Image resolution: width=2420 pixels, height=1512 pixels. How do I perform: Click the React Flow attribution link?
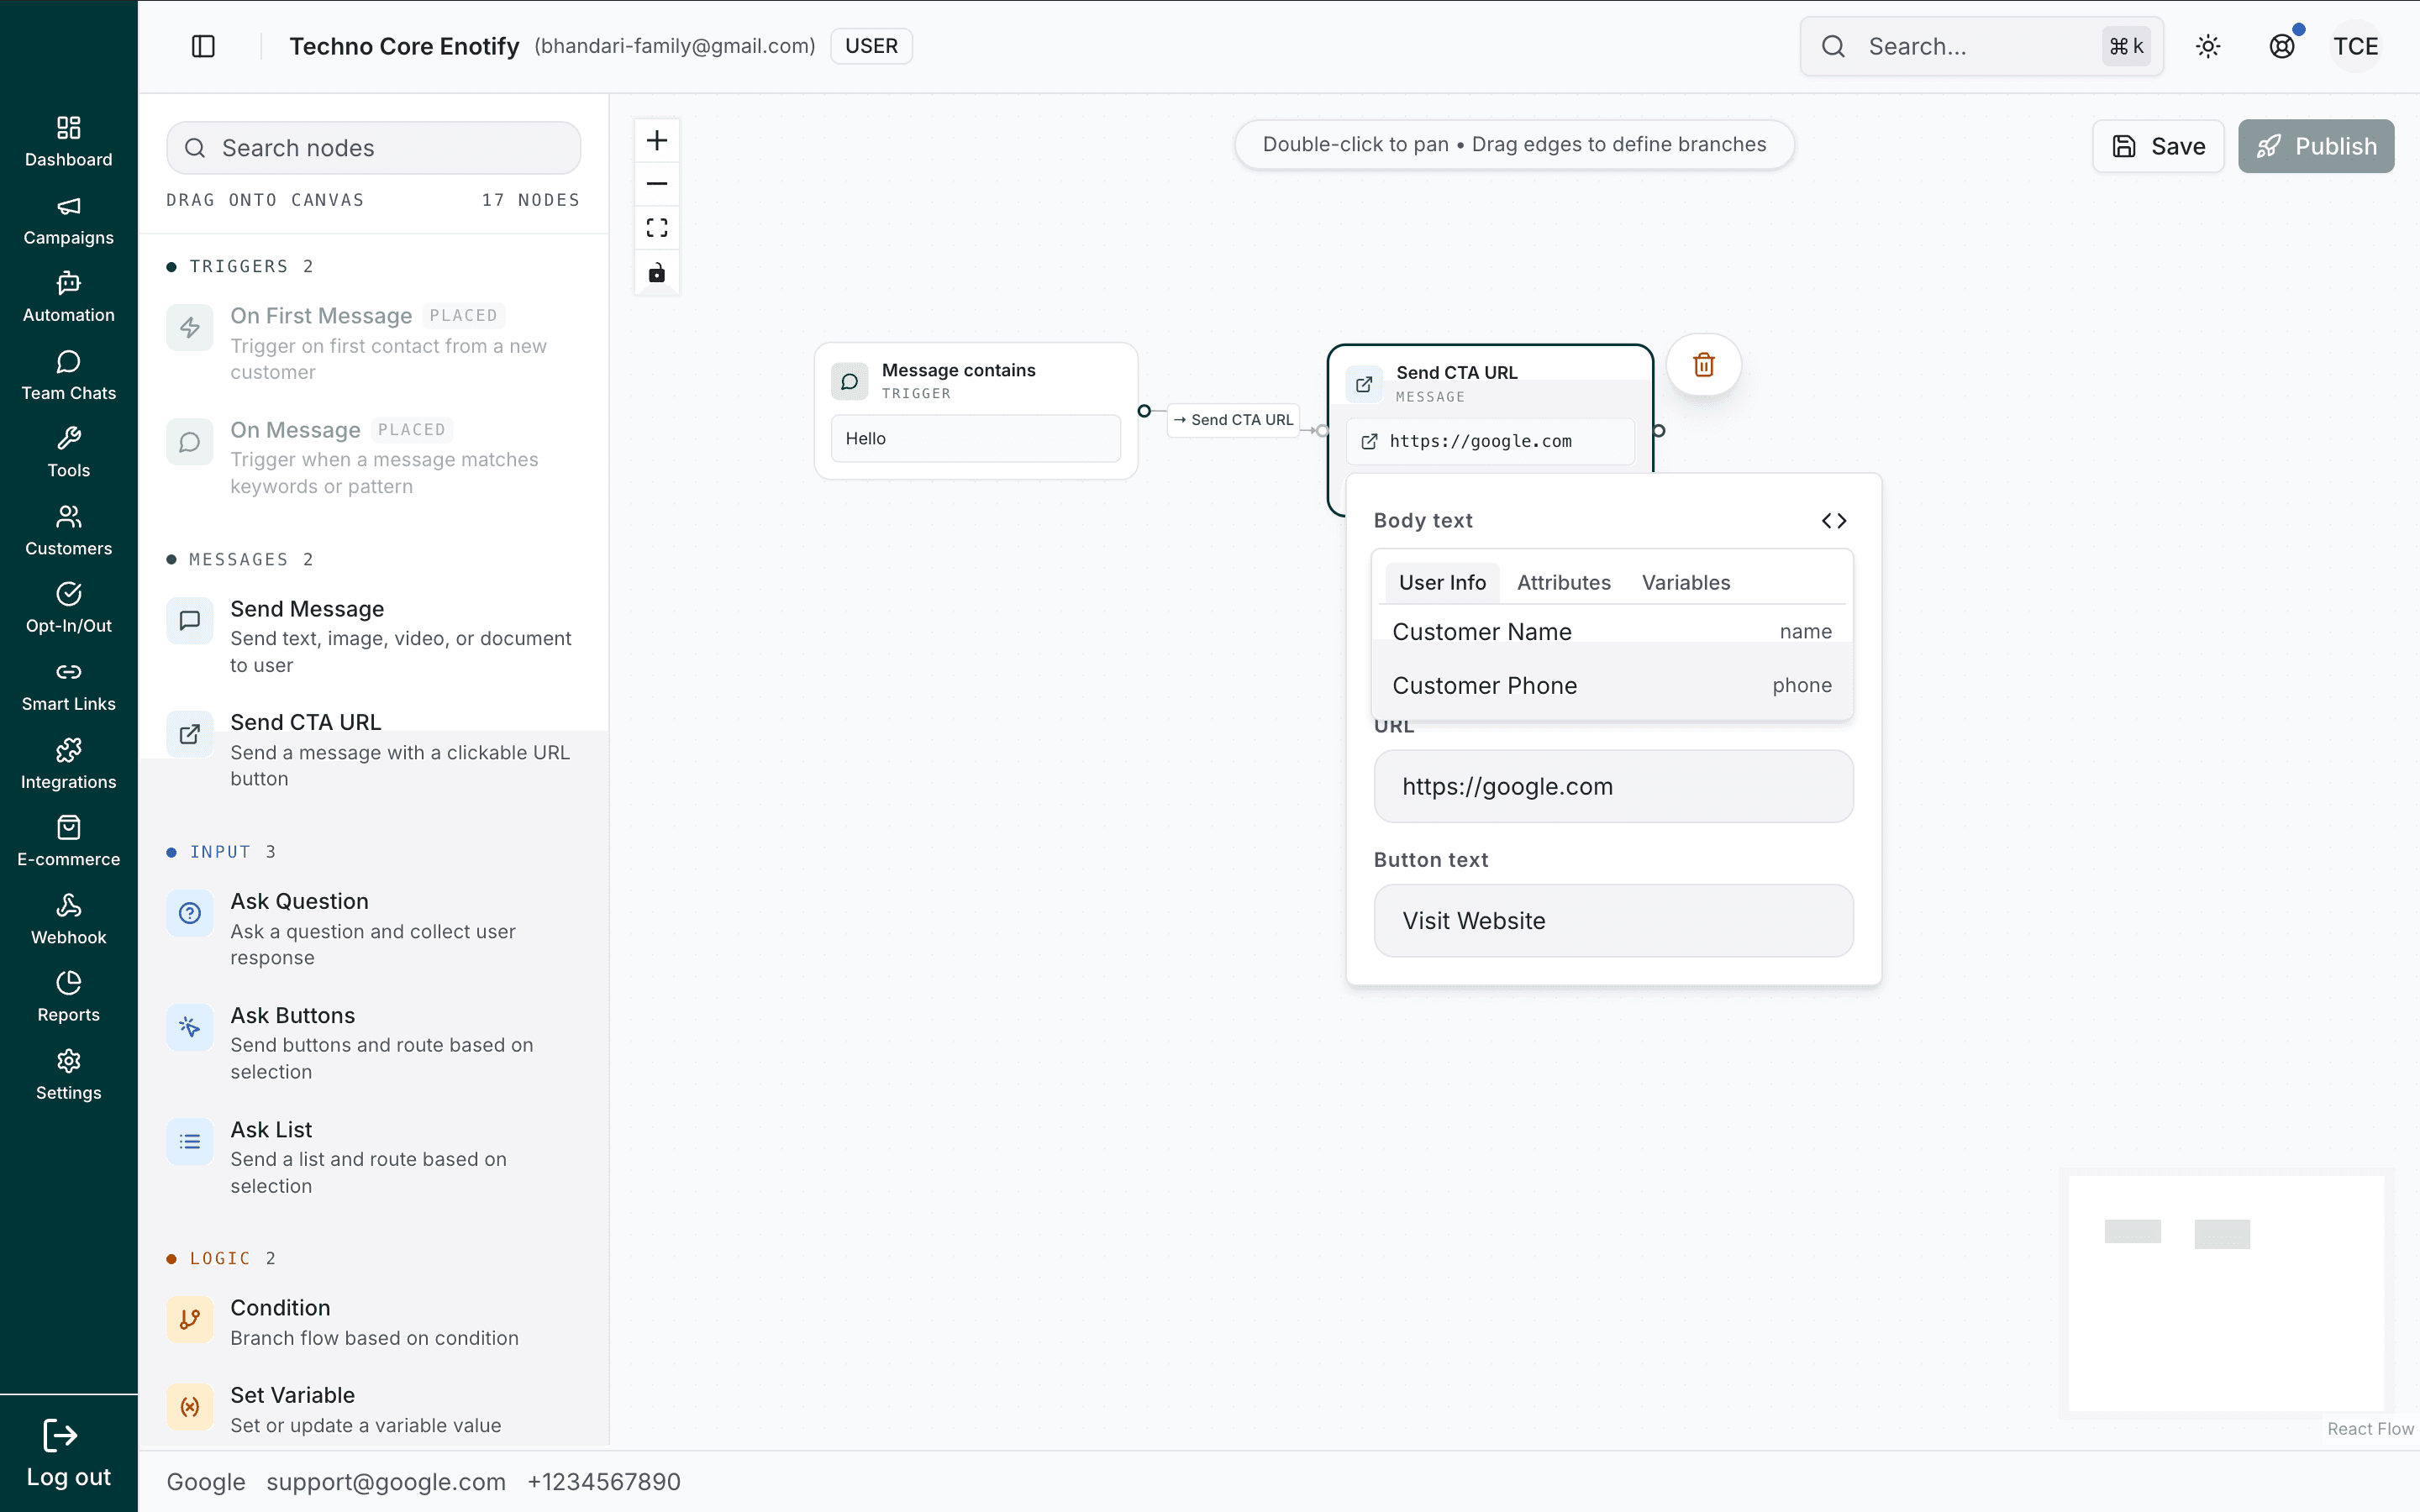pos(2370,1429)
